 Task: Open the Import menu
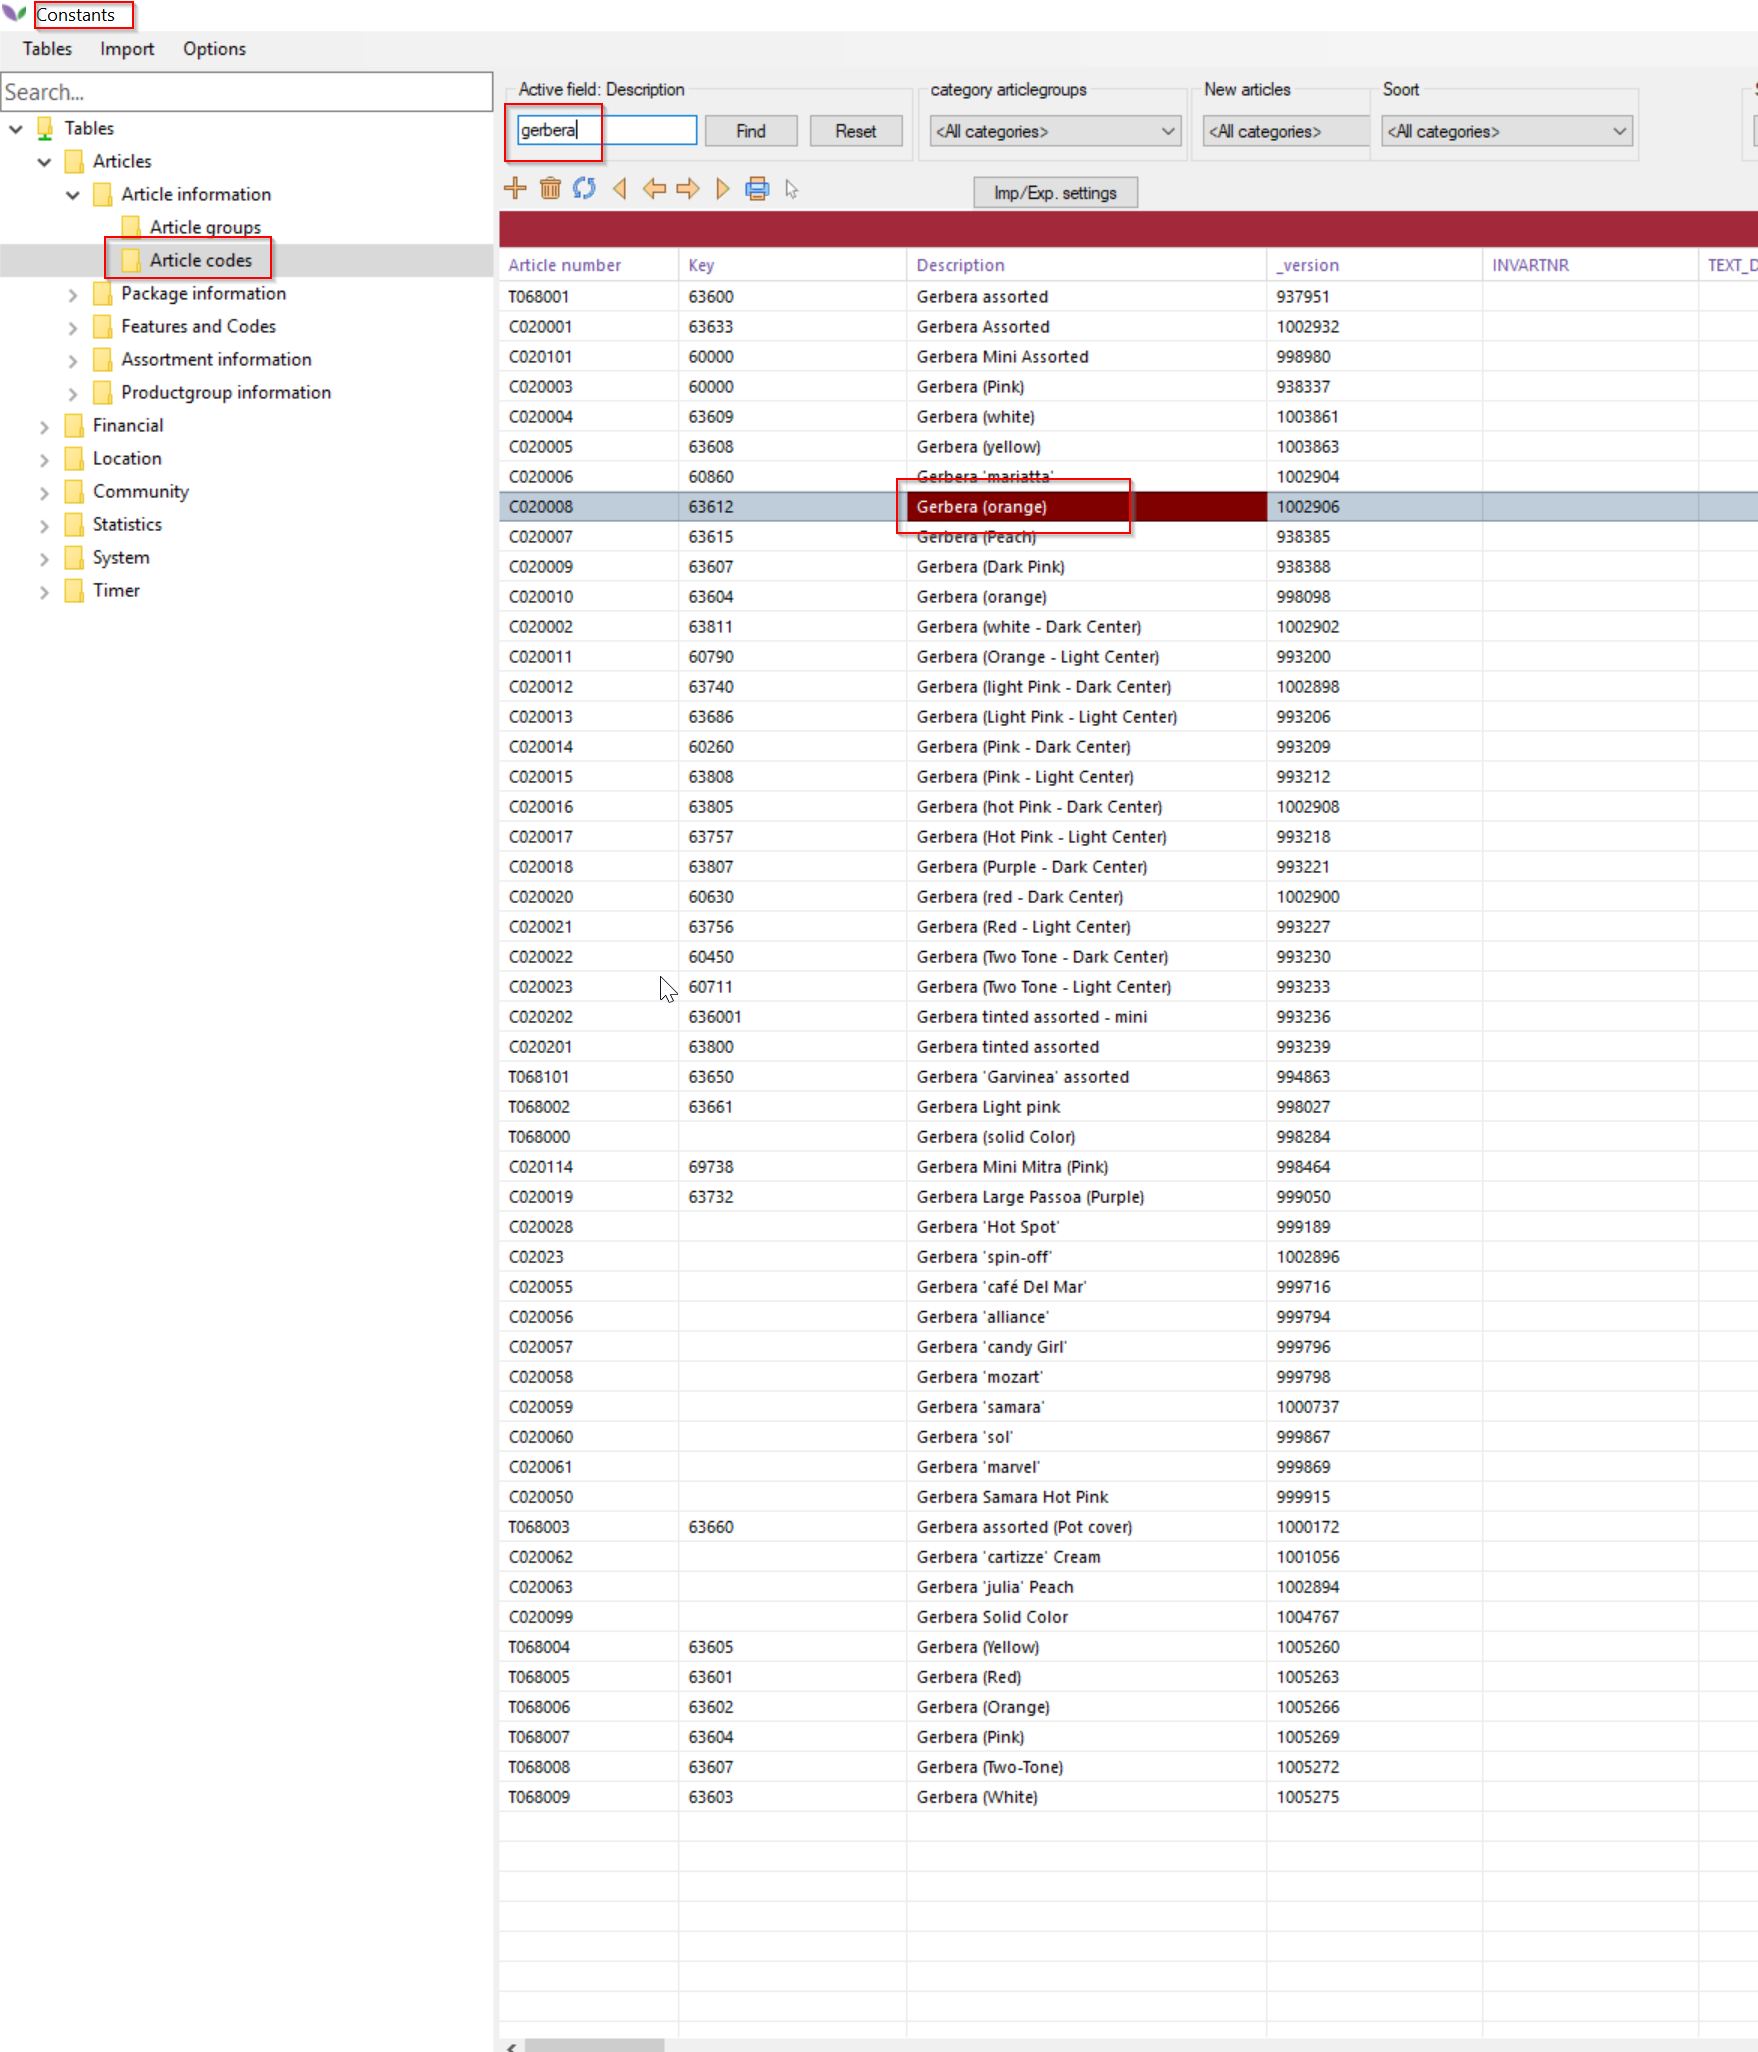[127, 49]
